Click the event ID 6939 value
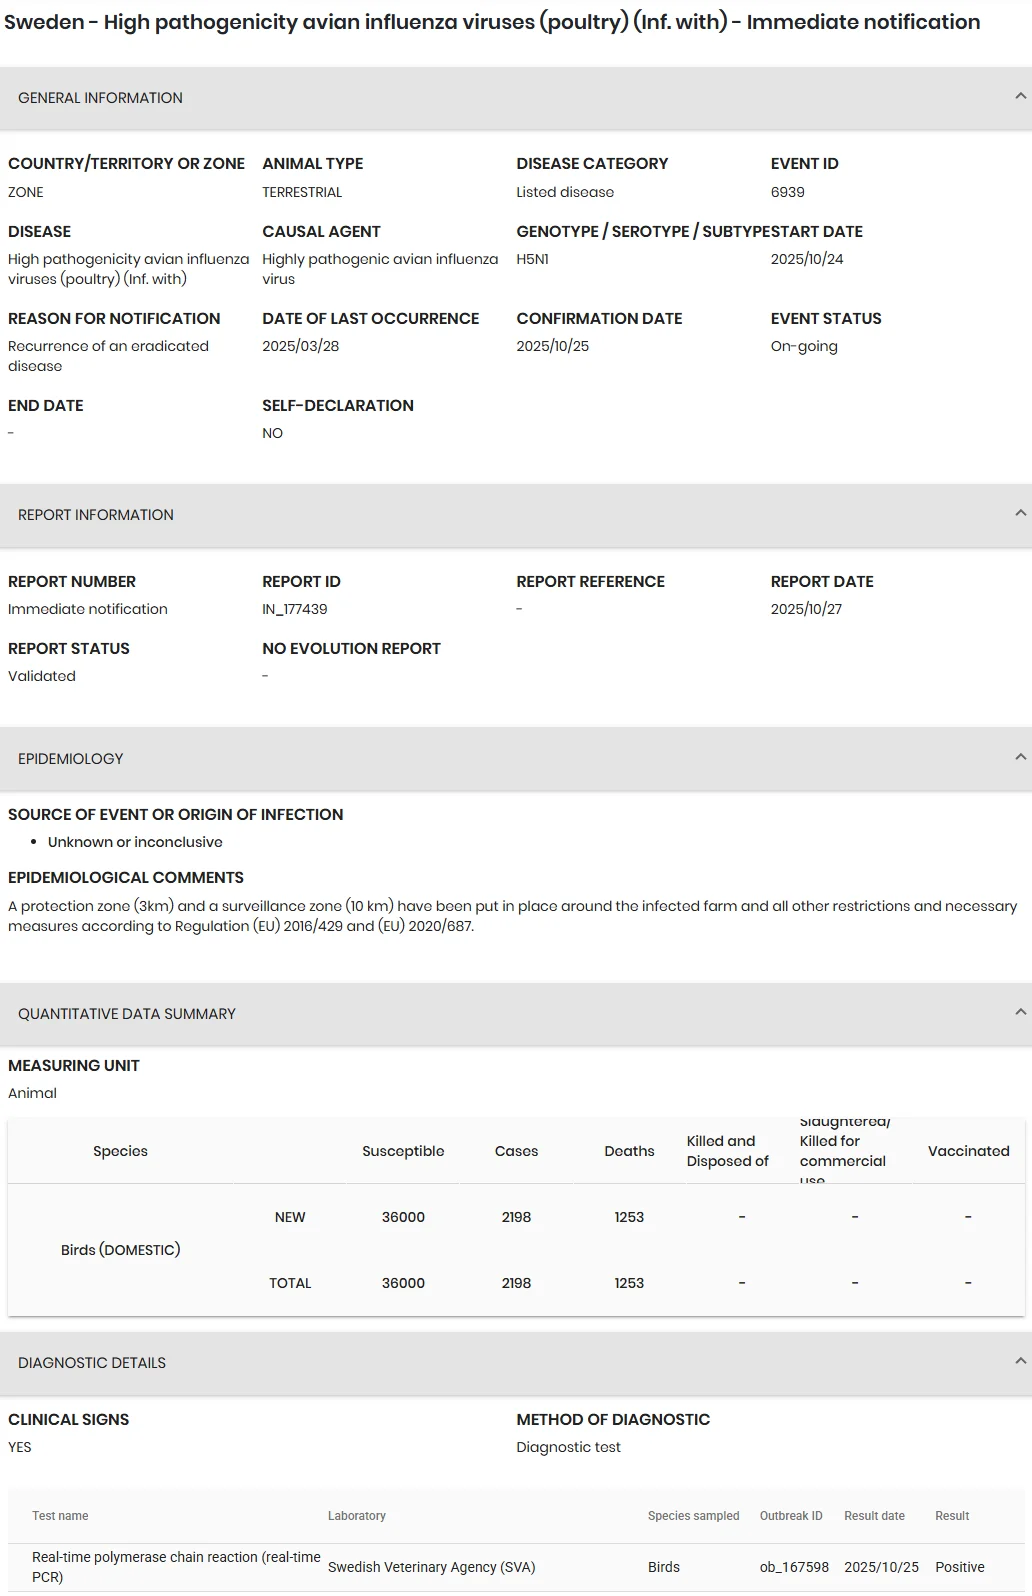 (x=788, y=192)
